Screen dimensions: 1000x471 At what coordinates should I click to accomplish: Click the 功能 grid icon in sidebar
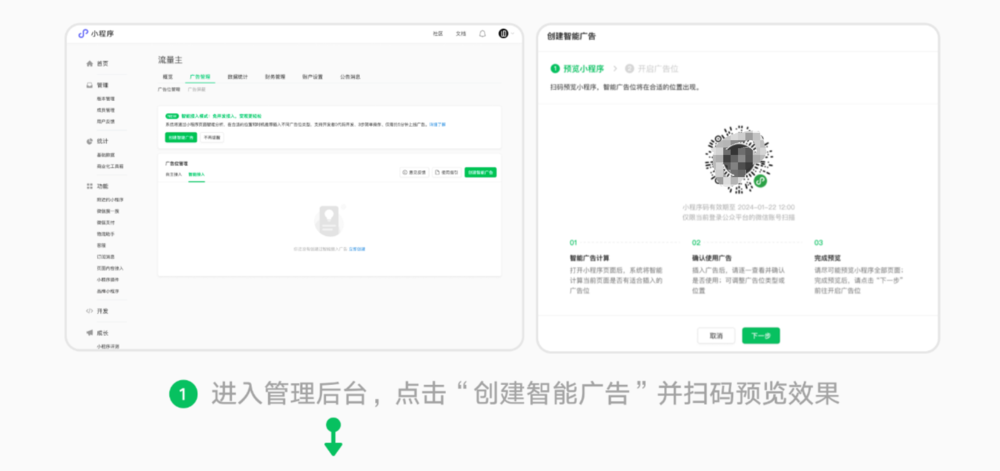[x=89, y=186]
